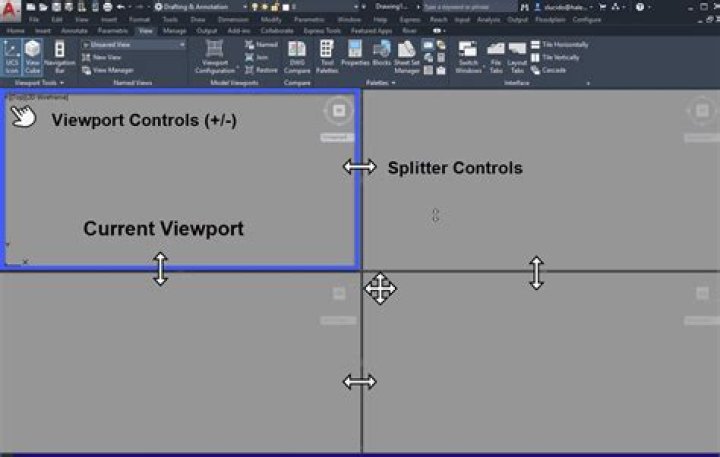This screenshot has height=457, width=720.
Task: Switch to the Featured Apps ribbon tab
Action: (x=371, y=31)
